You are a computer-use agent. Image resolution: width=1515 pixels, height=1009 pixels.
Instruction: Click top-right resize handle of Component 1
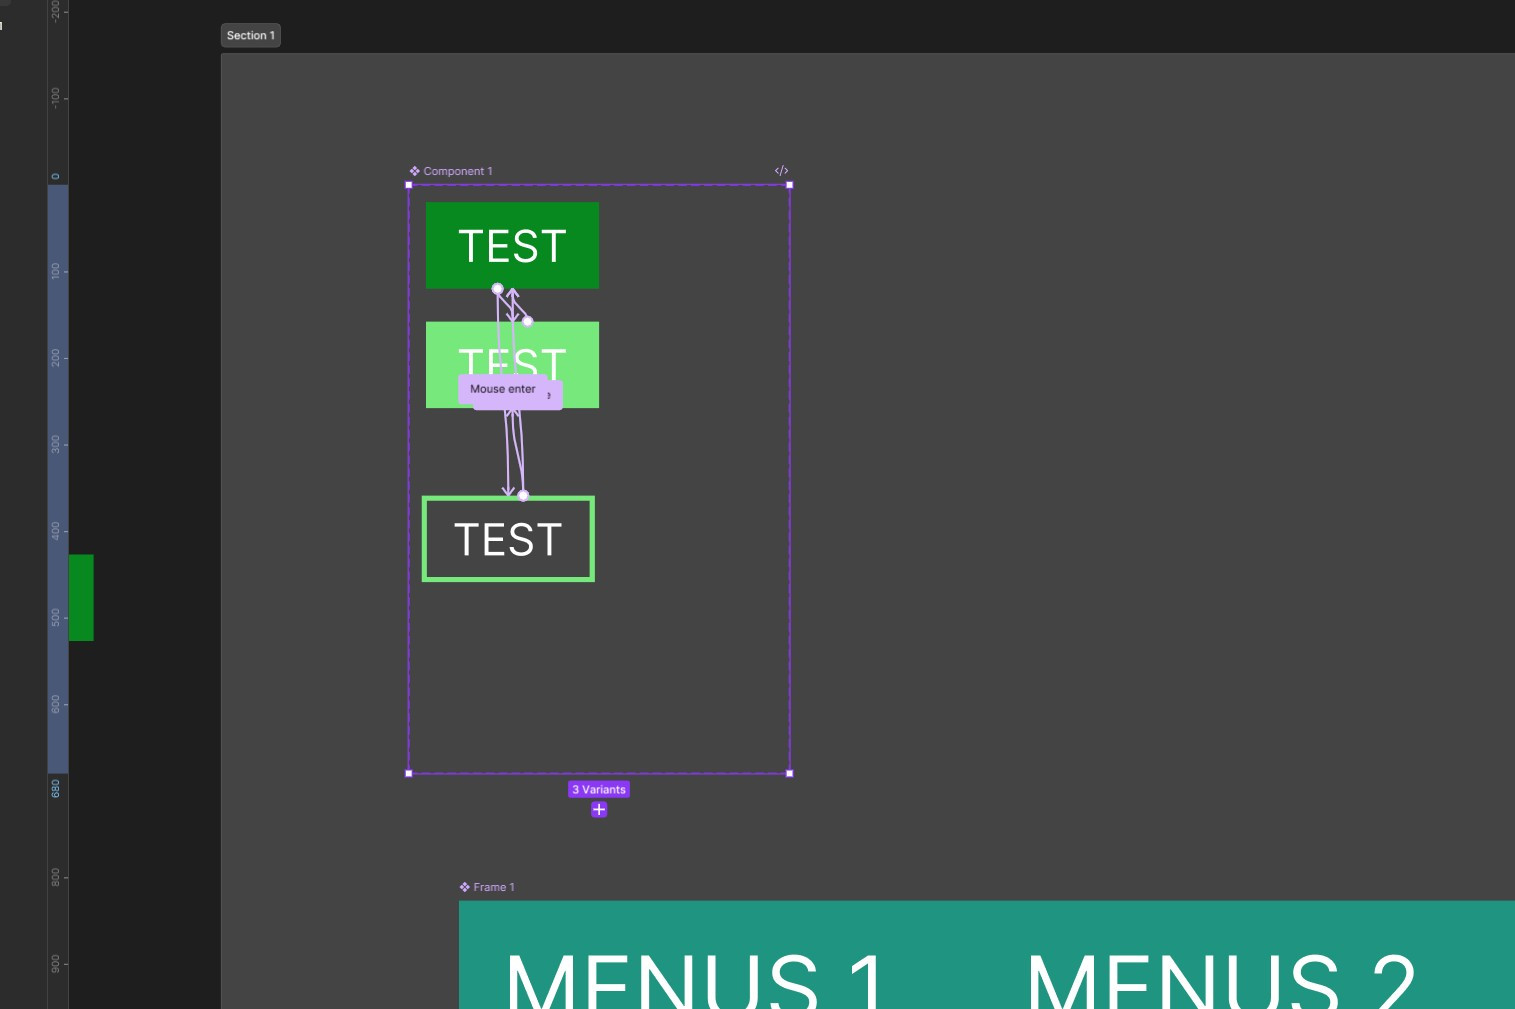point(790,185)
